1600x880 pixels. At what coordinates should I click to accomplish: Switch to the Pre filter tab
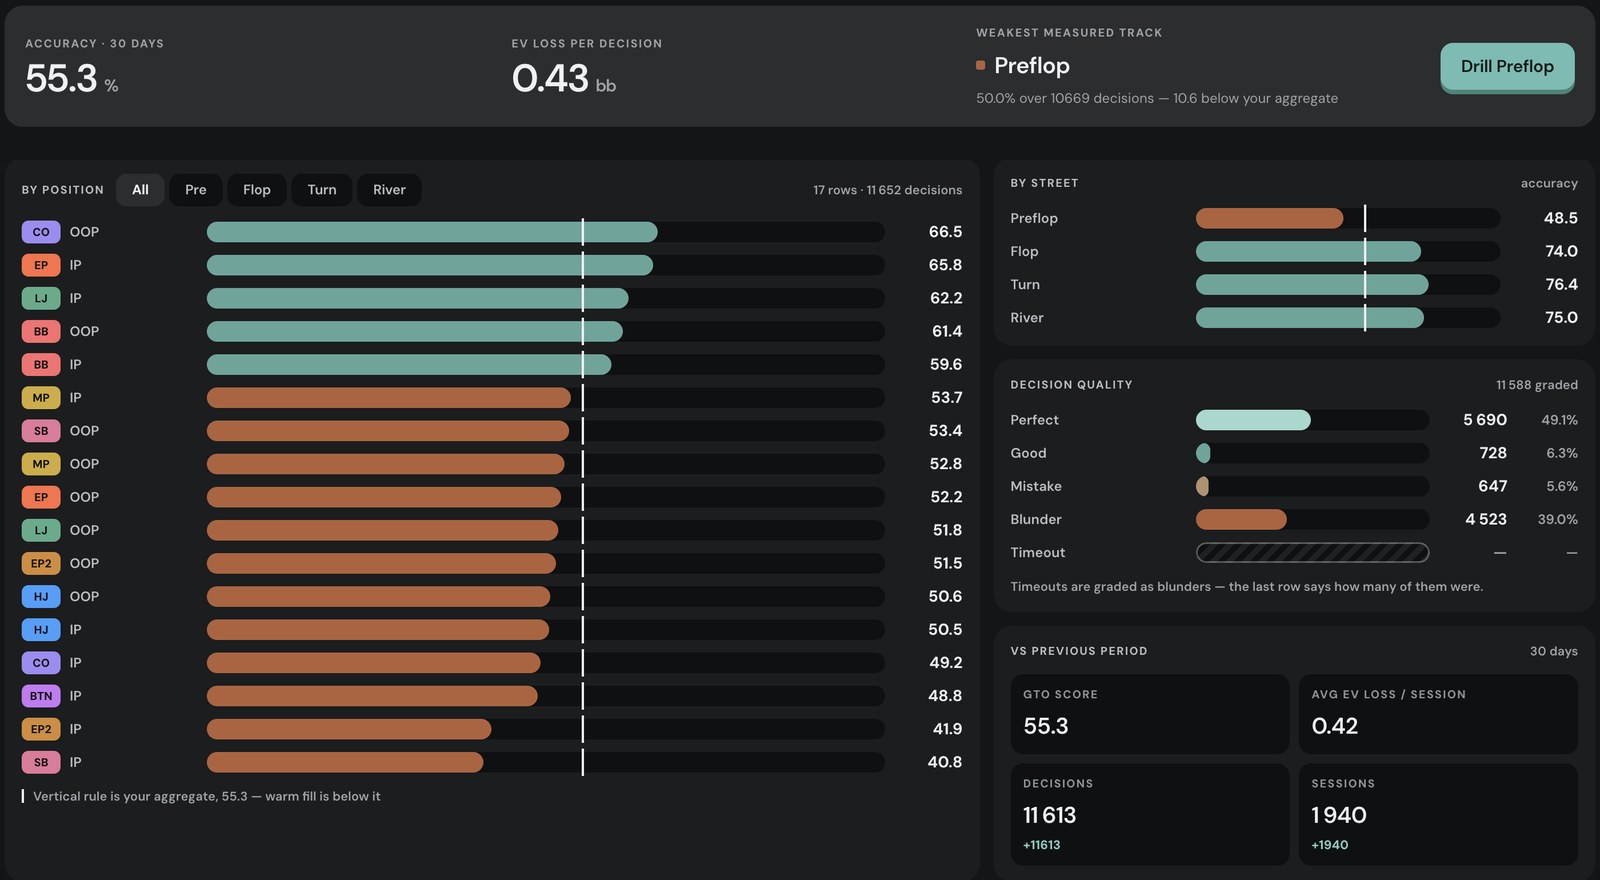(196, 190)
